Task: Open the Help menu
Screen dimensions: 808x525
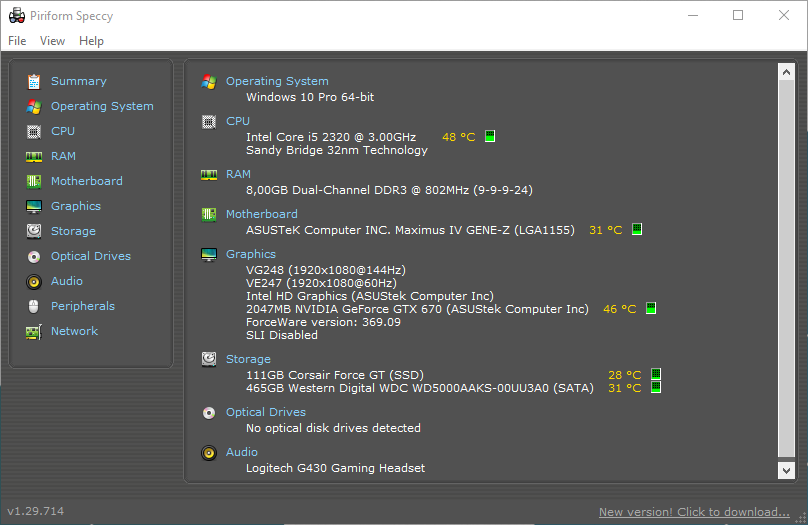Action: pyautogui.click(x=91, y=41)
